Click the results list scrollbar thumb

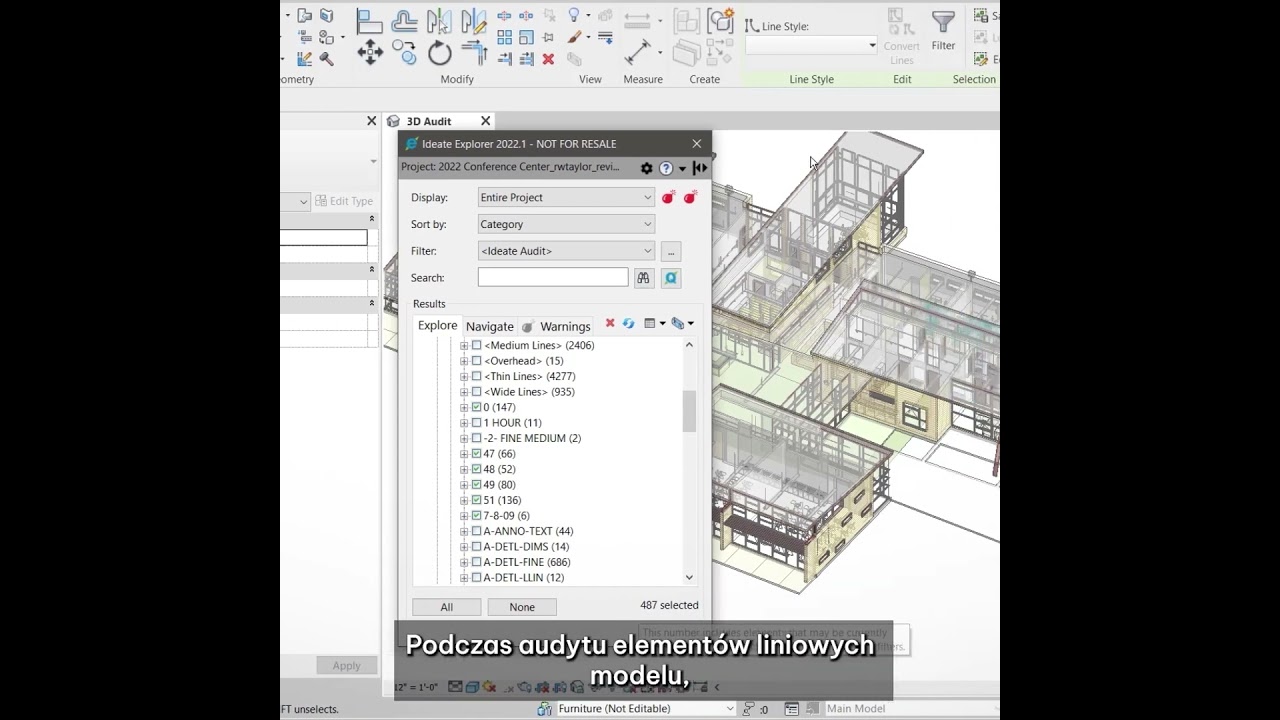(689, 411)
